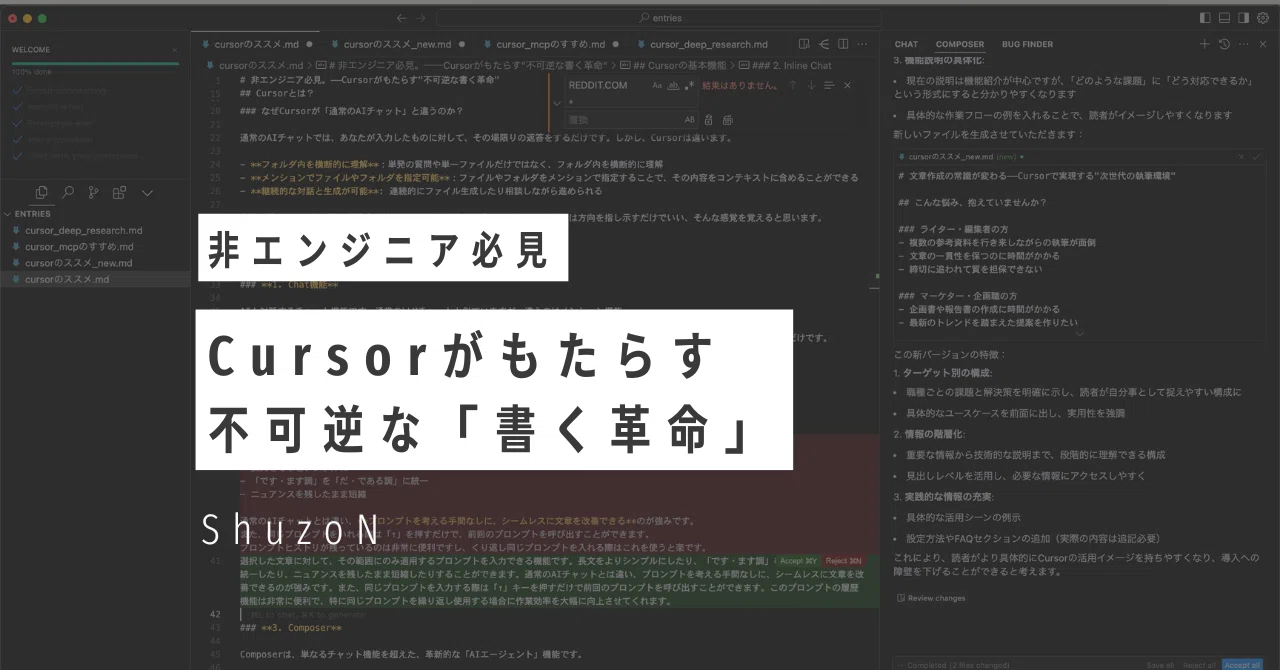Screen dimensions: 1280x670
Task: Open composer history clock icon
Action: pos(1223,44)
